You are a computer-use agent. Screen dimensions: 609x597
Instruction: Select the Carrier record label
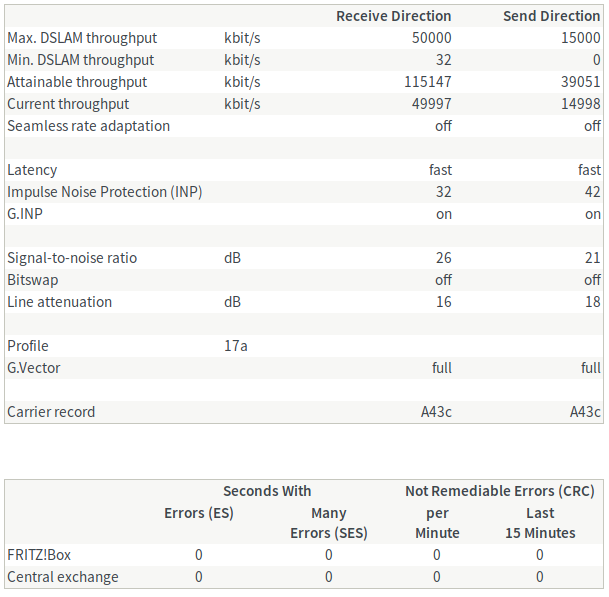pyautogui.click(x=51, y=412)
